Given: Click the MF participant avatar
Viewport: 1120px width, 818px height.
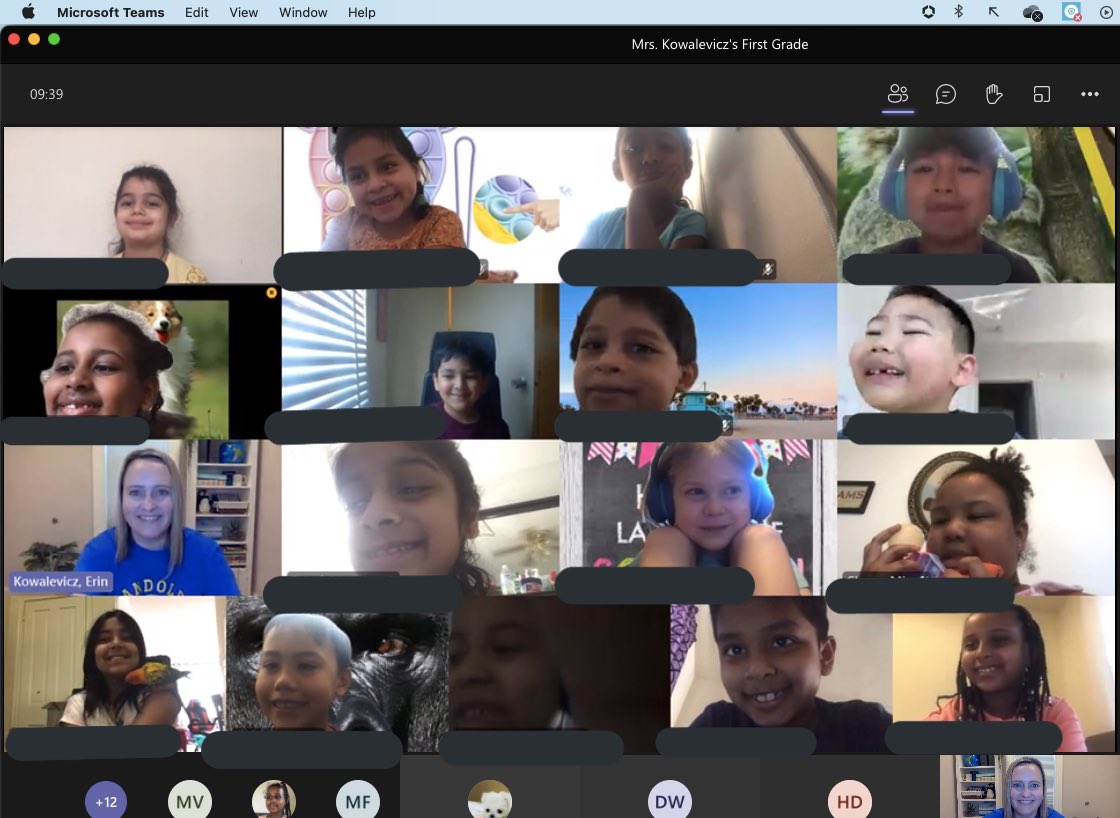Looking at the screenshot, I should click(358, 801).
